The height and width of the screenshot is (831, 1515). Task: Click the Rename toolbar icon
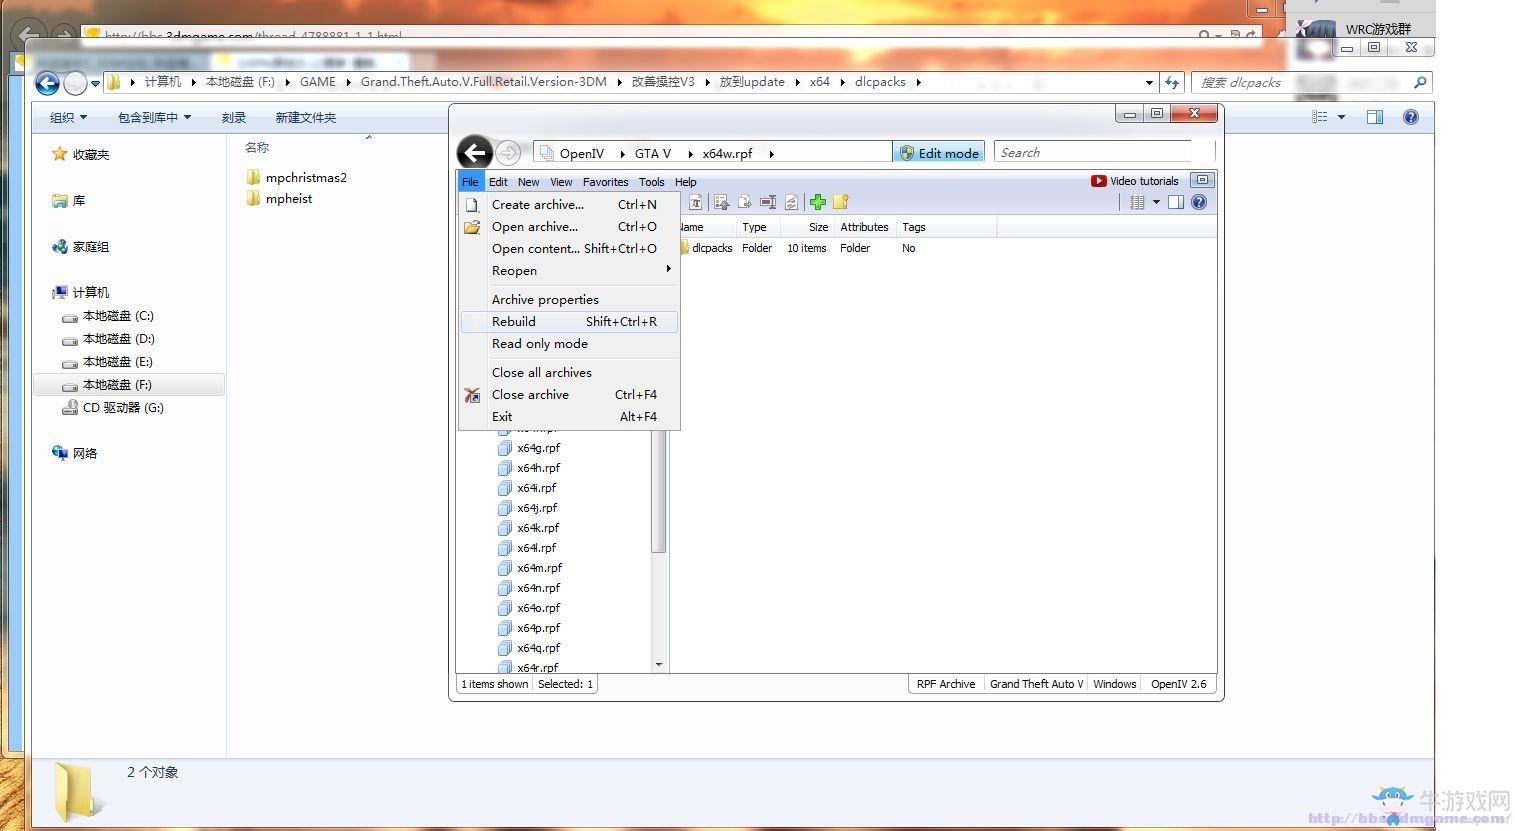(768, 203)
